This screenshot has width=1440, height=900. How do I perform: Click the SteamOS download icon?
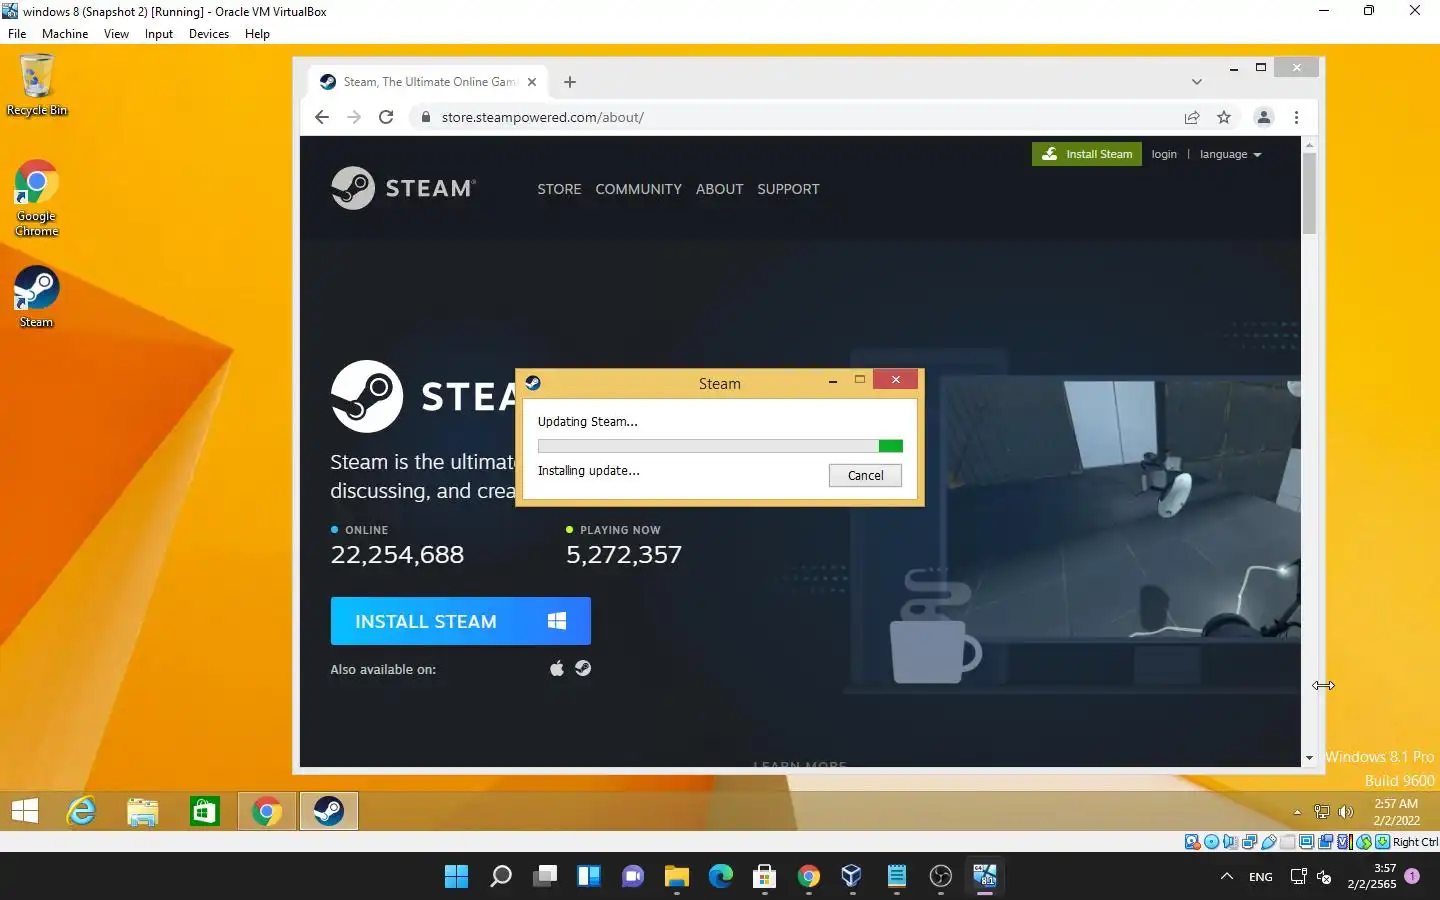click(583, 668)
